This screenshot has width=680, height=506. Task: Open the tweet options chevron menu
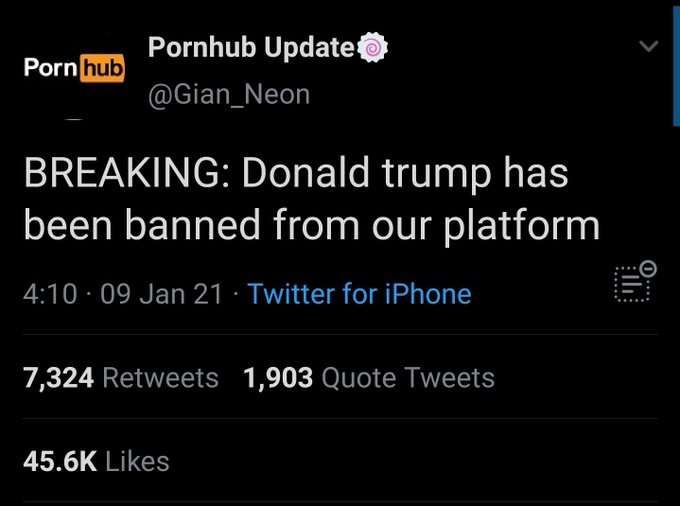click(648, 46)
